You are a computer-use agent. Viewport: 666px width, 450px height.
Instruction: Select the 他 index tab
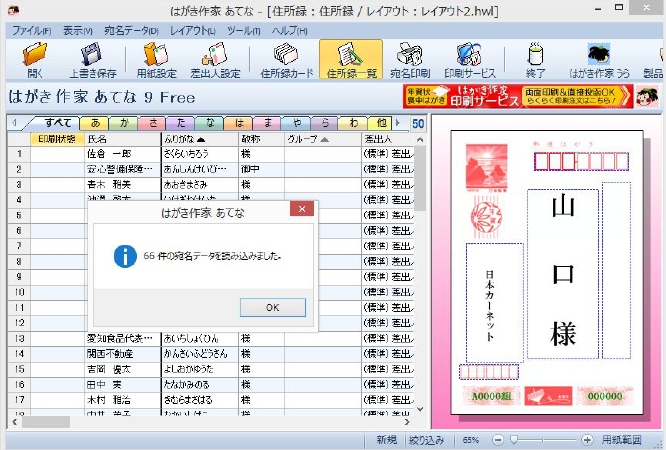coord(381,123)
